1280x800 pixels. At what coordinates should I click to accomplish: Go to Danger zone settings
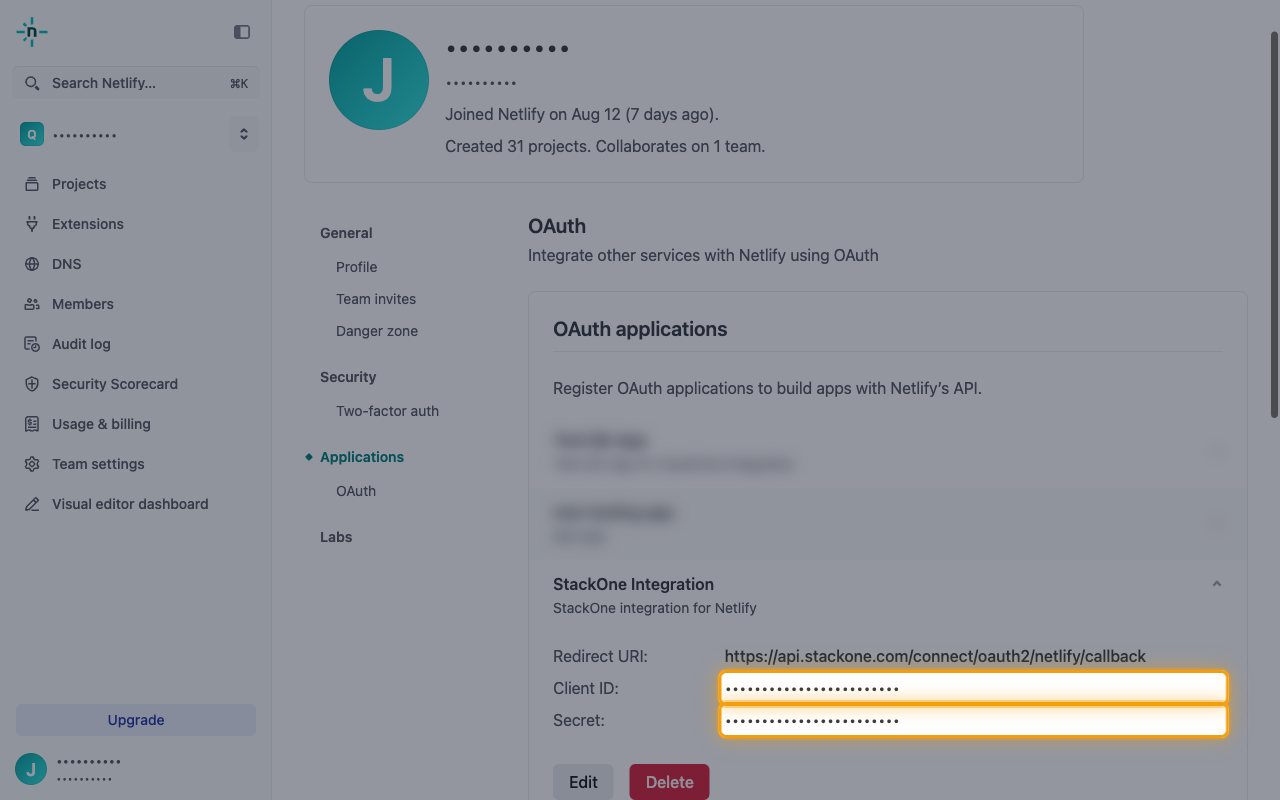(x=377, y=331)
